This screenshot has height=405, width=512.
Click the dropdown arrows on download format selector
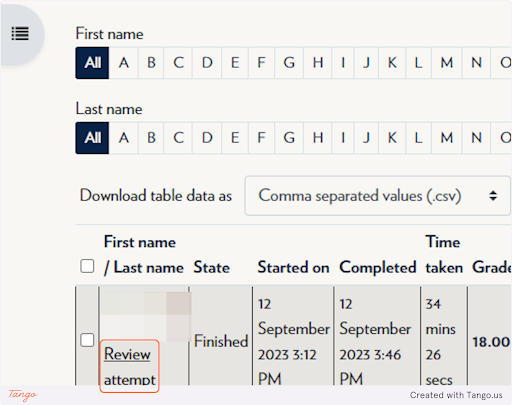point(493,196)
